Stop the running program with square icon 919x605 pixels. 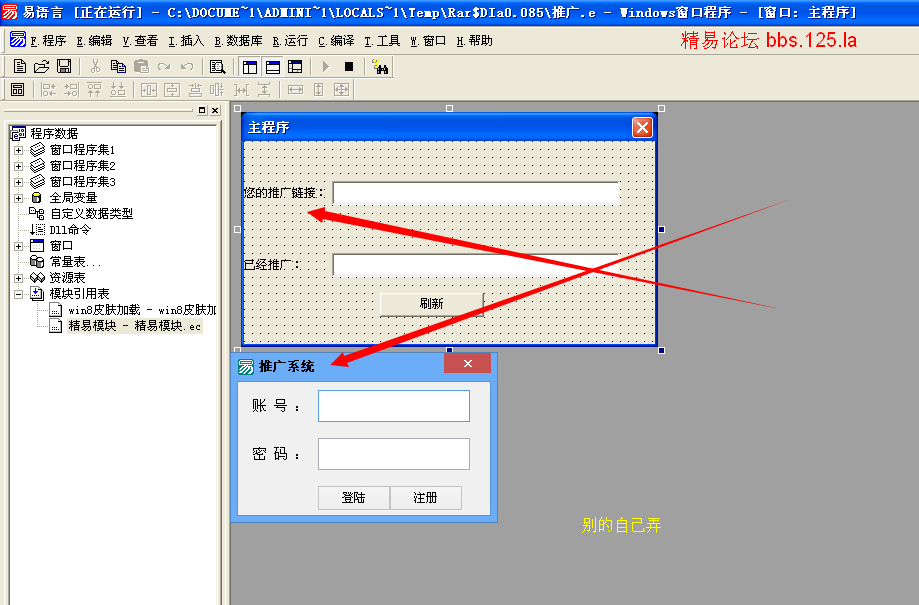pos(349,67)
